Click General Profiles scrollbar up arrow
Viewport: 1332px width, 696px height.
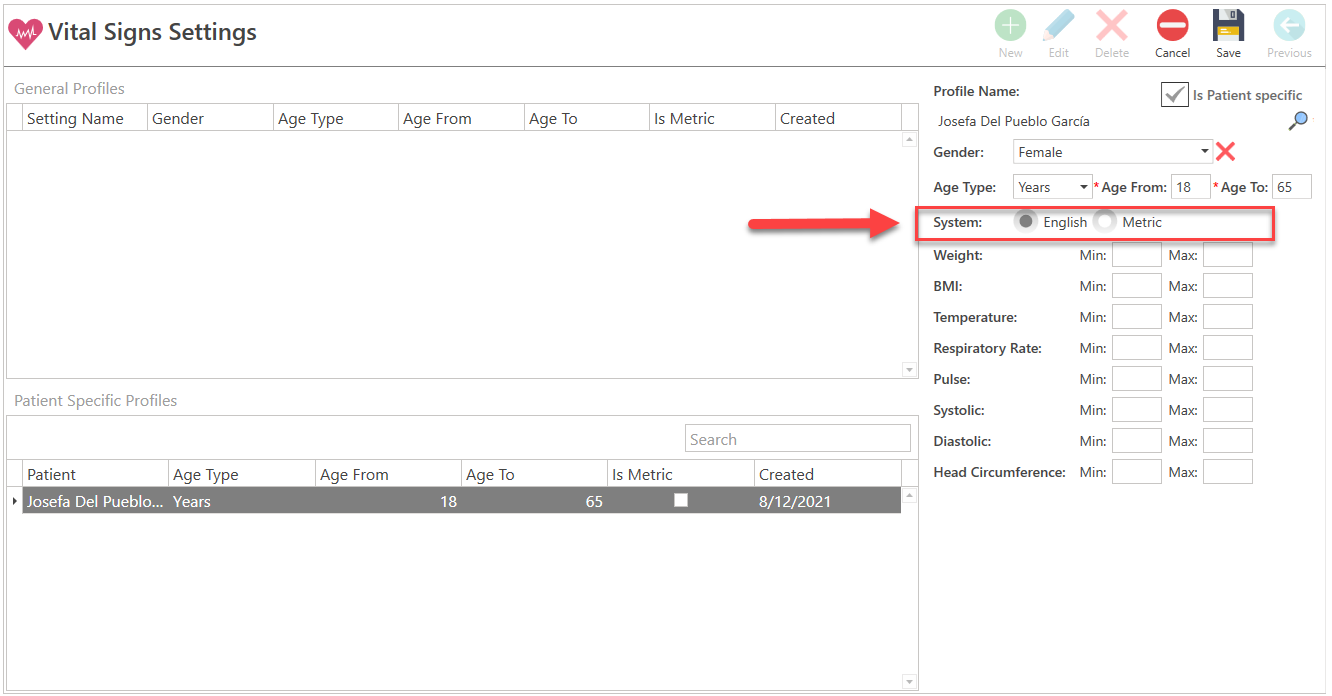[909, 140]
